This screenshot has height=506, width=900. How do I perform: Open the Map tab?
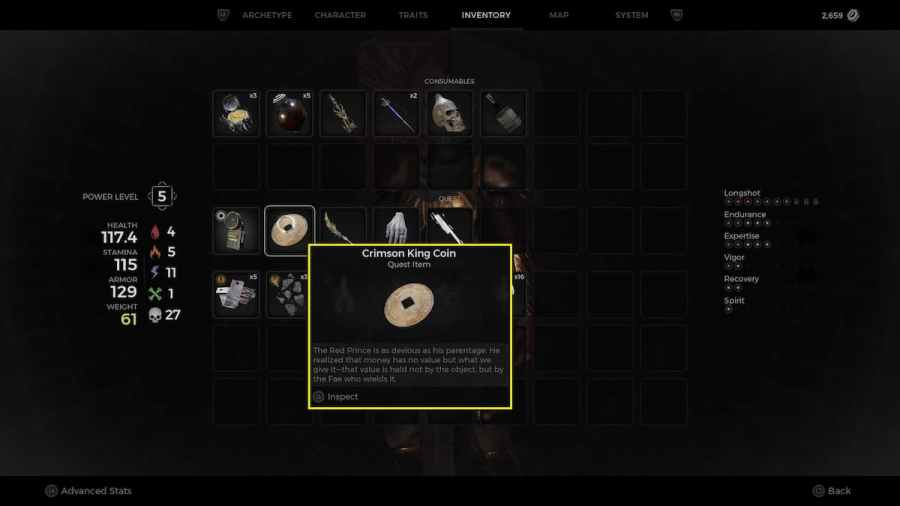coord(558,15)
